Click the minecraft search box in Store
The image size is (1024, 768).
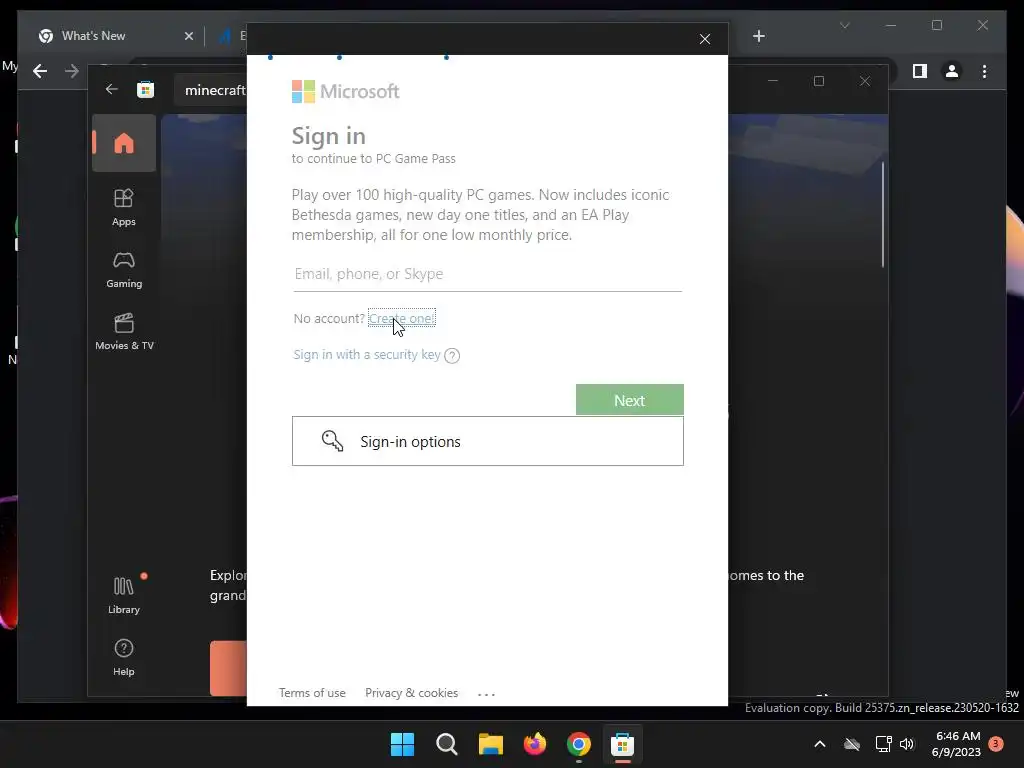pyautogui.click(x=212, y=90)
